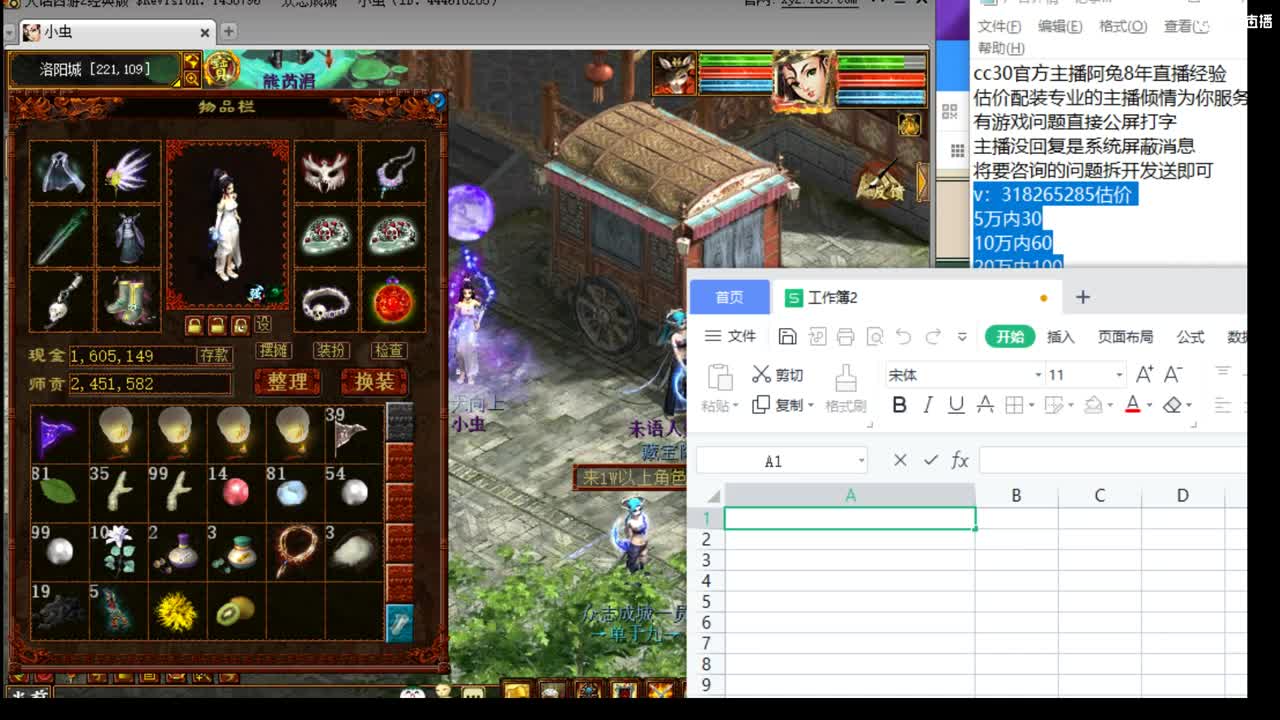Select the green sword weapon slot
The height and width of the screenshot is (720, 1280).
coord(61,237)
